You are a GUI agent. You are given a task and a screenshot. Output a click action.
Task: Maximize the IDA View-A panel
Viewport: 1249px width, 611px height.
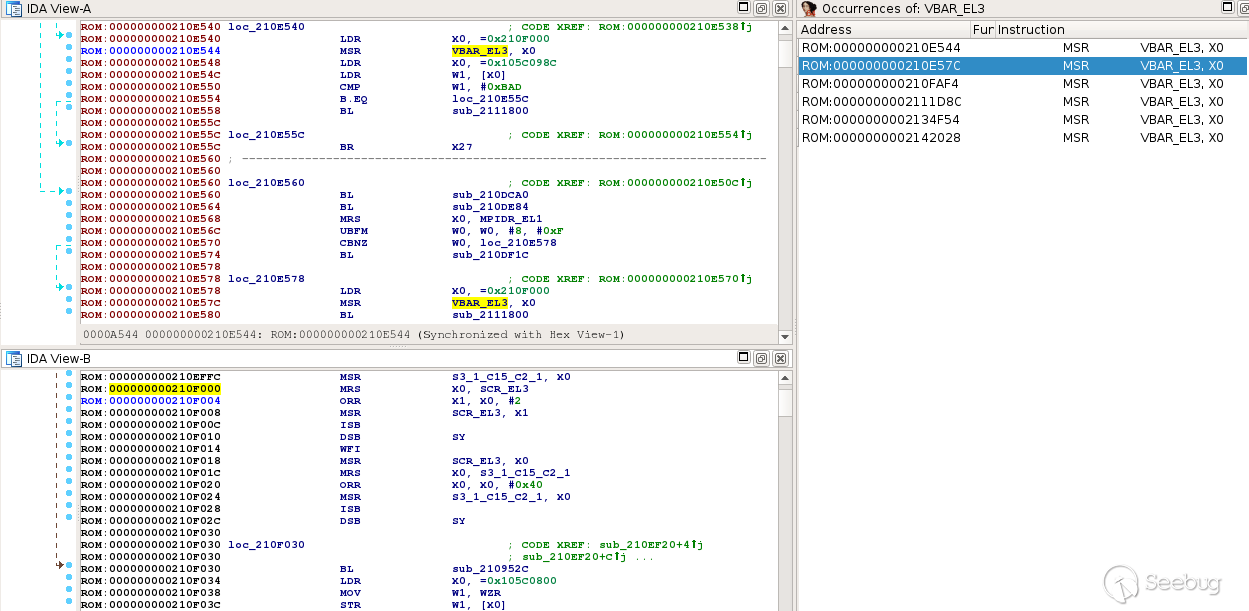(745, 8)
